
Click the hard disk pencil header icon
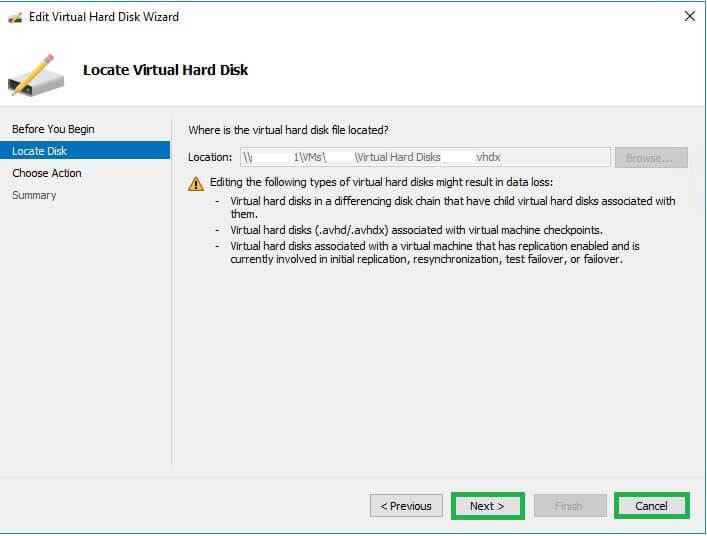(x=36, y=75)
